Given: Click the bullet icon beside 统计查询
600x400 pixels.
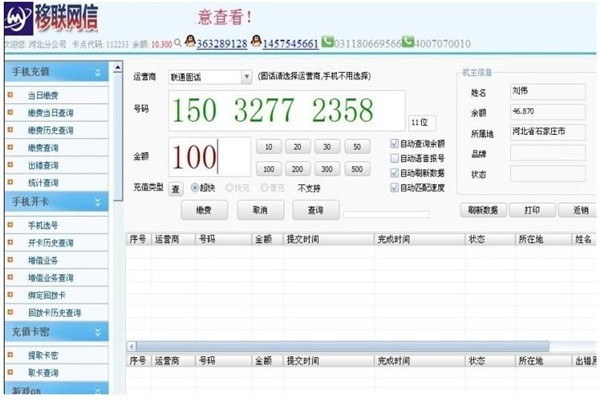Looking at the screenshot, I should click(x=10, y=182).
